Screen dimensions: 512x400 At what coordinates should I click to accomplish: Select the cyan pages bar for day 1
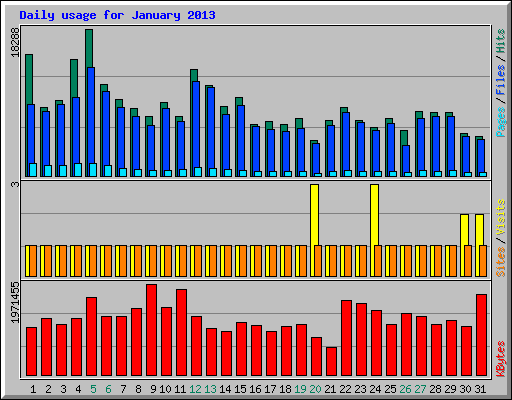click(33, 170)
